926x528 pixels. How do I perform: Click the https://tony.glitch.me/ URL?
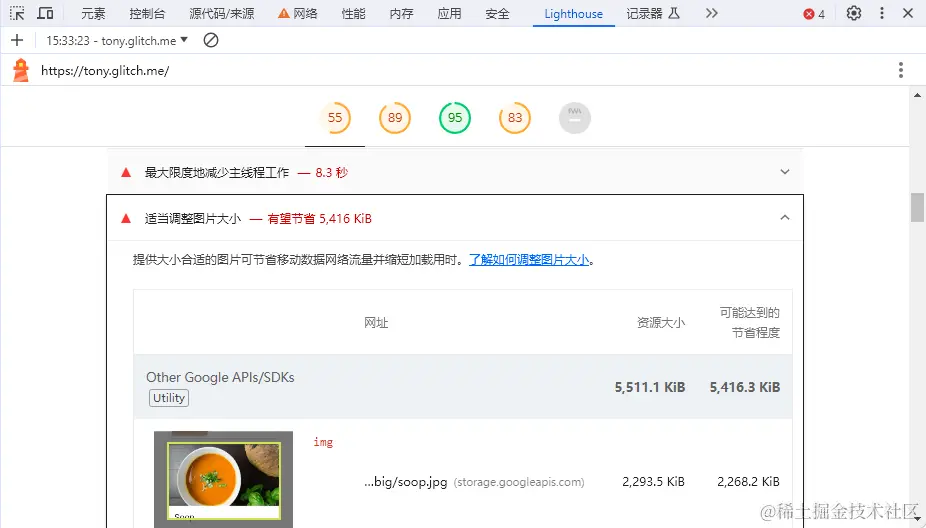tap(105, 71)
